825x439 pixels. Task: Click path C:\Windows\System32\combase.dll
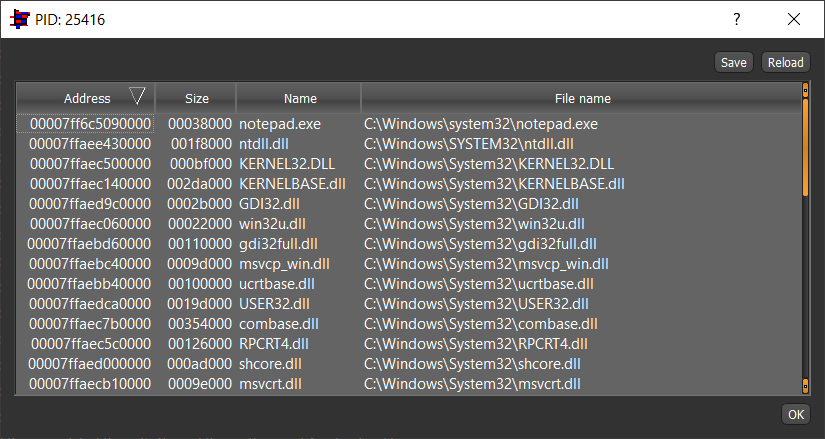(481, 324)
